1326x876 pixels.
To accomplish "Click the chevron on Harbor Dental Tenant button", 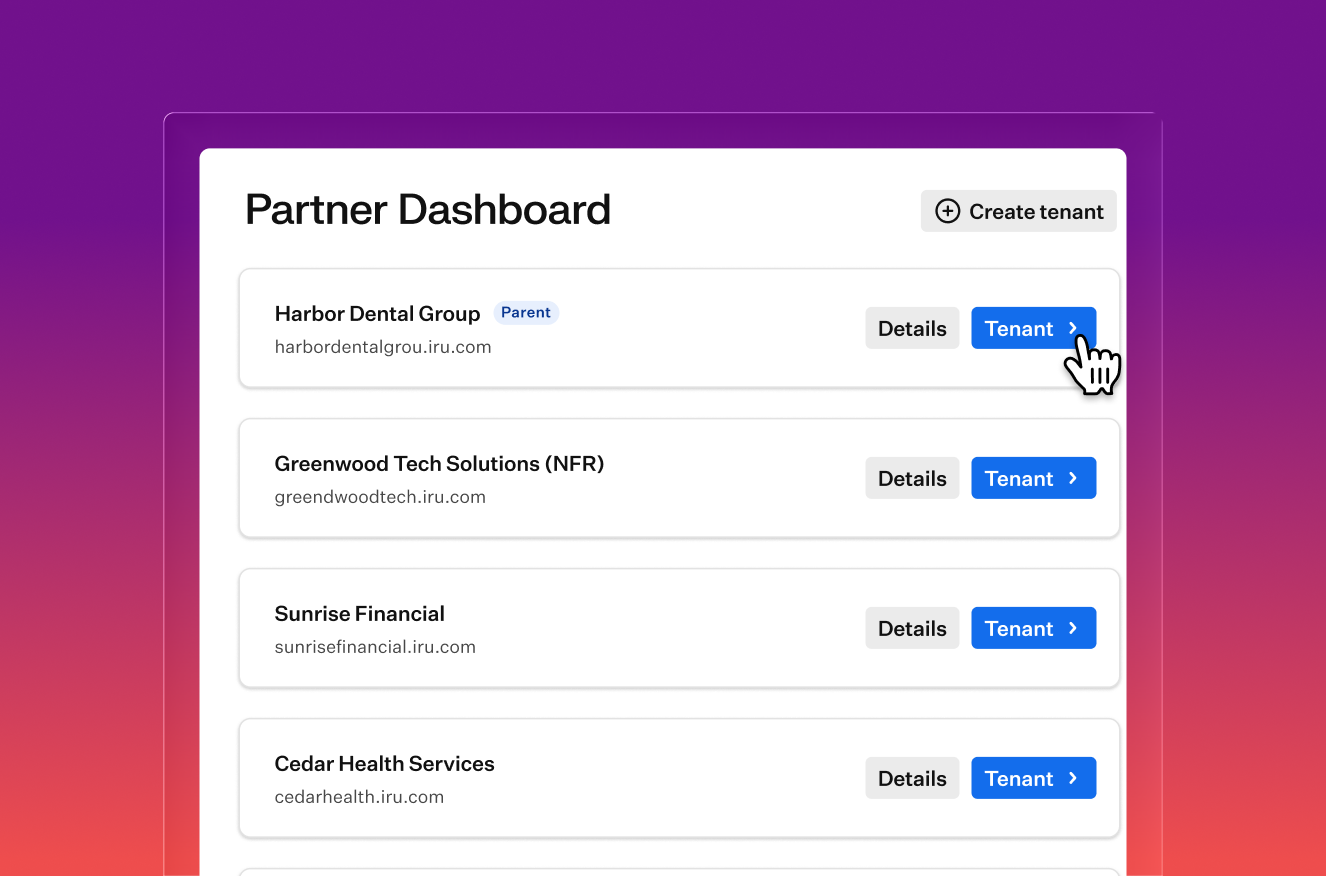I will click(1073, 328).
